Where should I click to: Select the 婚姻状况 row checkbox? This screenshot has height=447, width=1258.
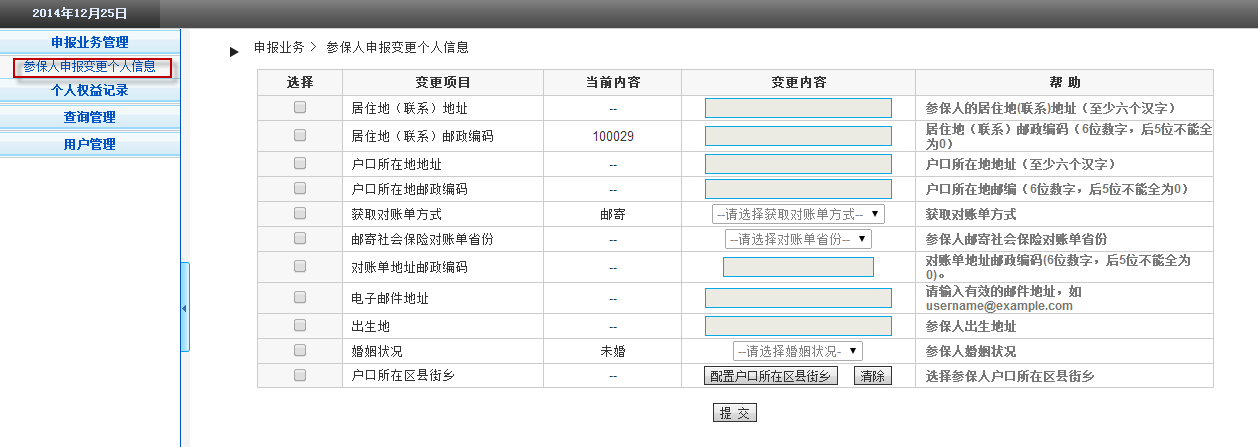[300, 351]
